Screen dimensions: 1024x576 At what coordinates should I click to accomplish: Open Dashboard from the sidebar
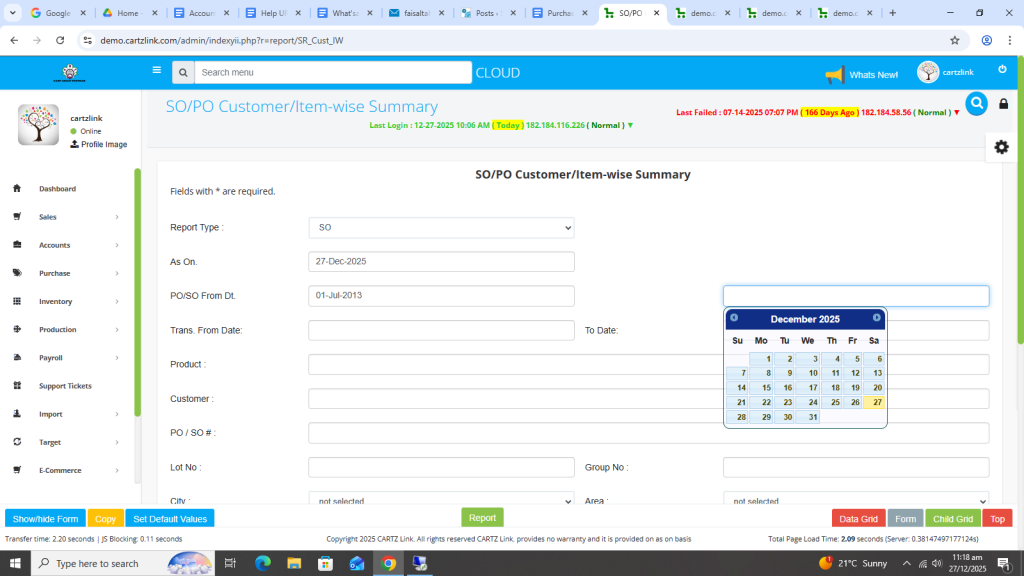(57, 189)
